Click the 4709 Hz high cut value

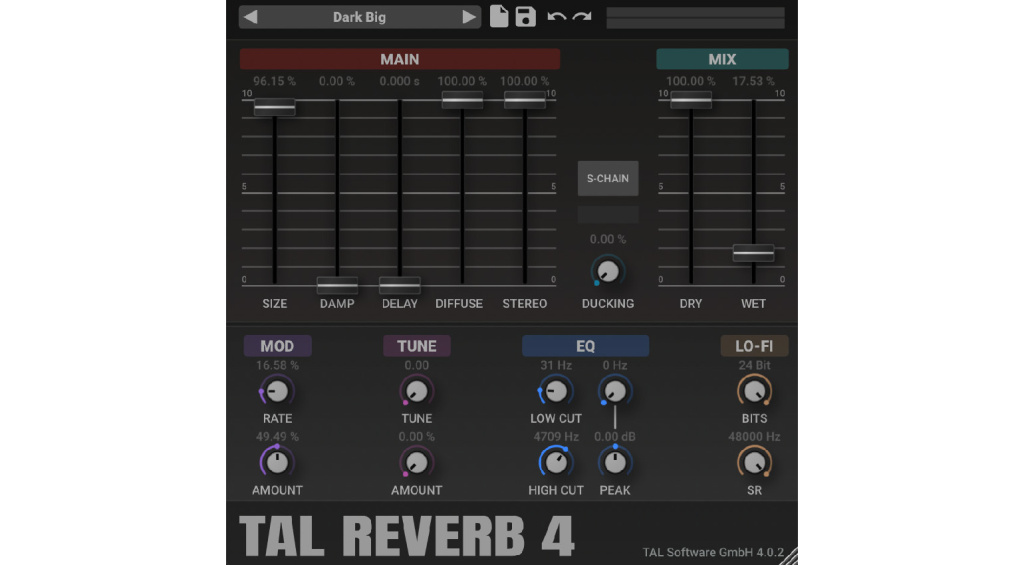[x=556, y=436]
